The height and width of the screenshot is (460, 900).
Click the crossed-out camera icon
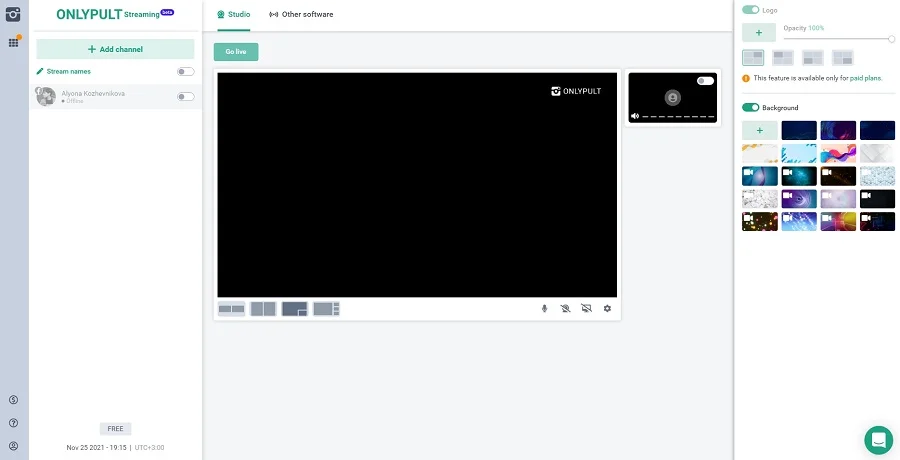pyautogui.click(x=565, y=309)
